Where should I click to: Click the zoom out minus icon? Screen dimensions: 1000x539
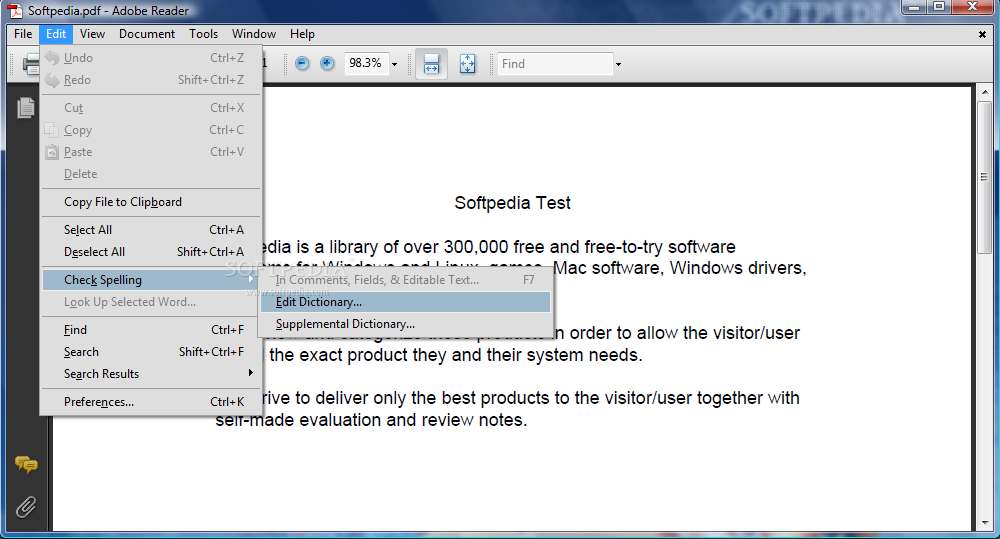(x=302, y=63)
